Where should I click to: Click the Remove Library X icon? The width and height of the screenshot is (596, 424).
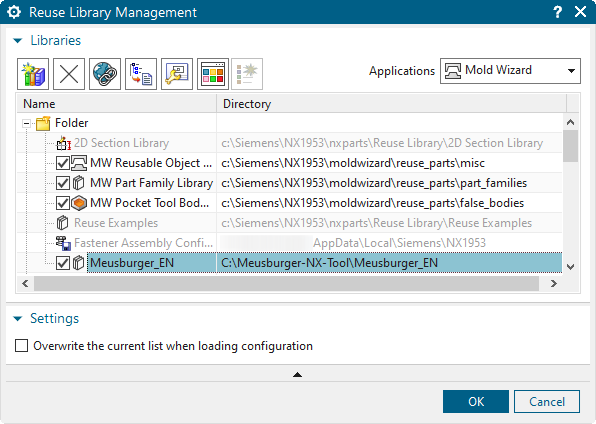69,74
